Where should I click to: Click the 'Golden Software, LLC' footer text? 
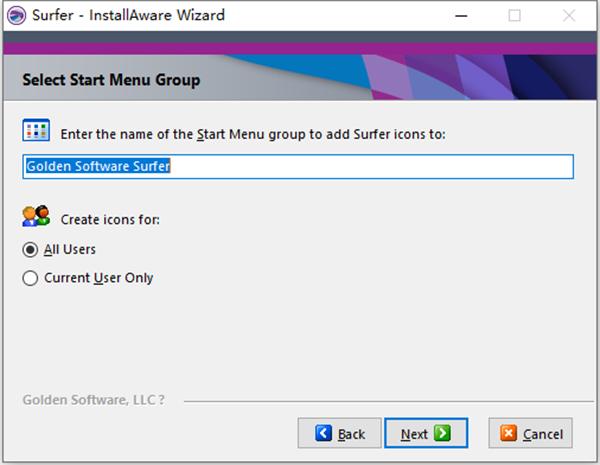pyautogui.click(x=93, y=400)
